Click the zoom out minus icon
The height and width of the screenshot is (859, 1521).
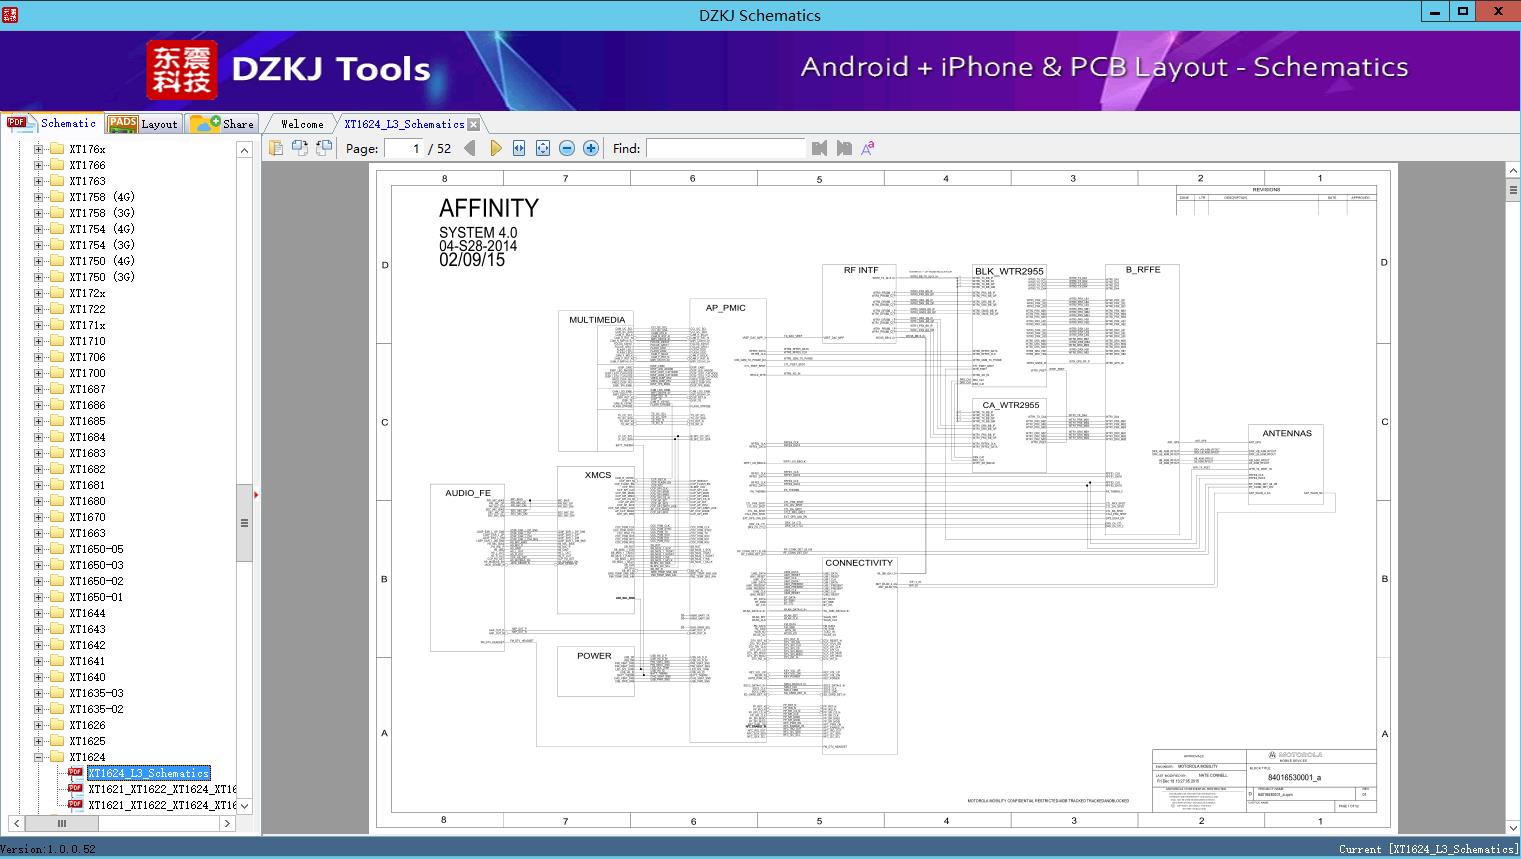(x=567, y=148)
